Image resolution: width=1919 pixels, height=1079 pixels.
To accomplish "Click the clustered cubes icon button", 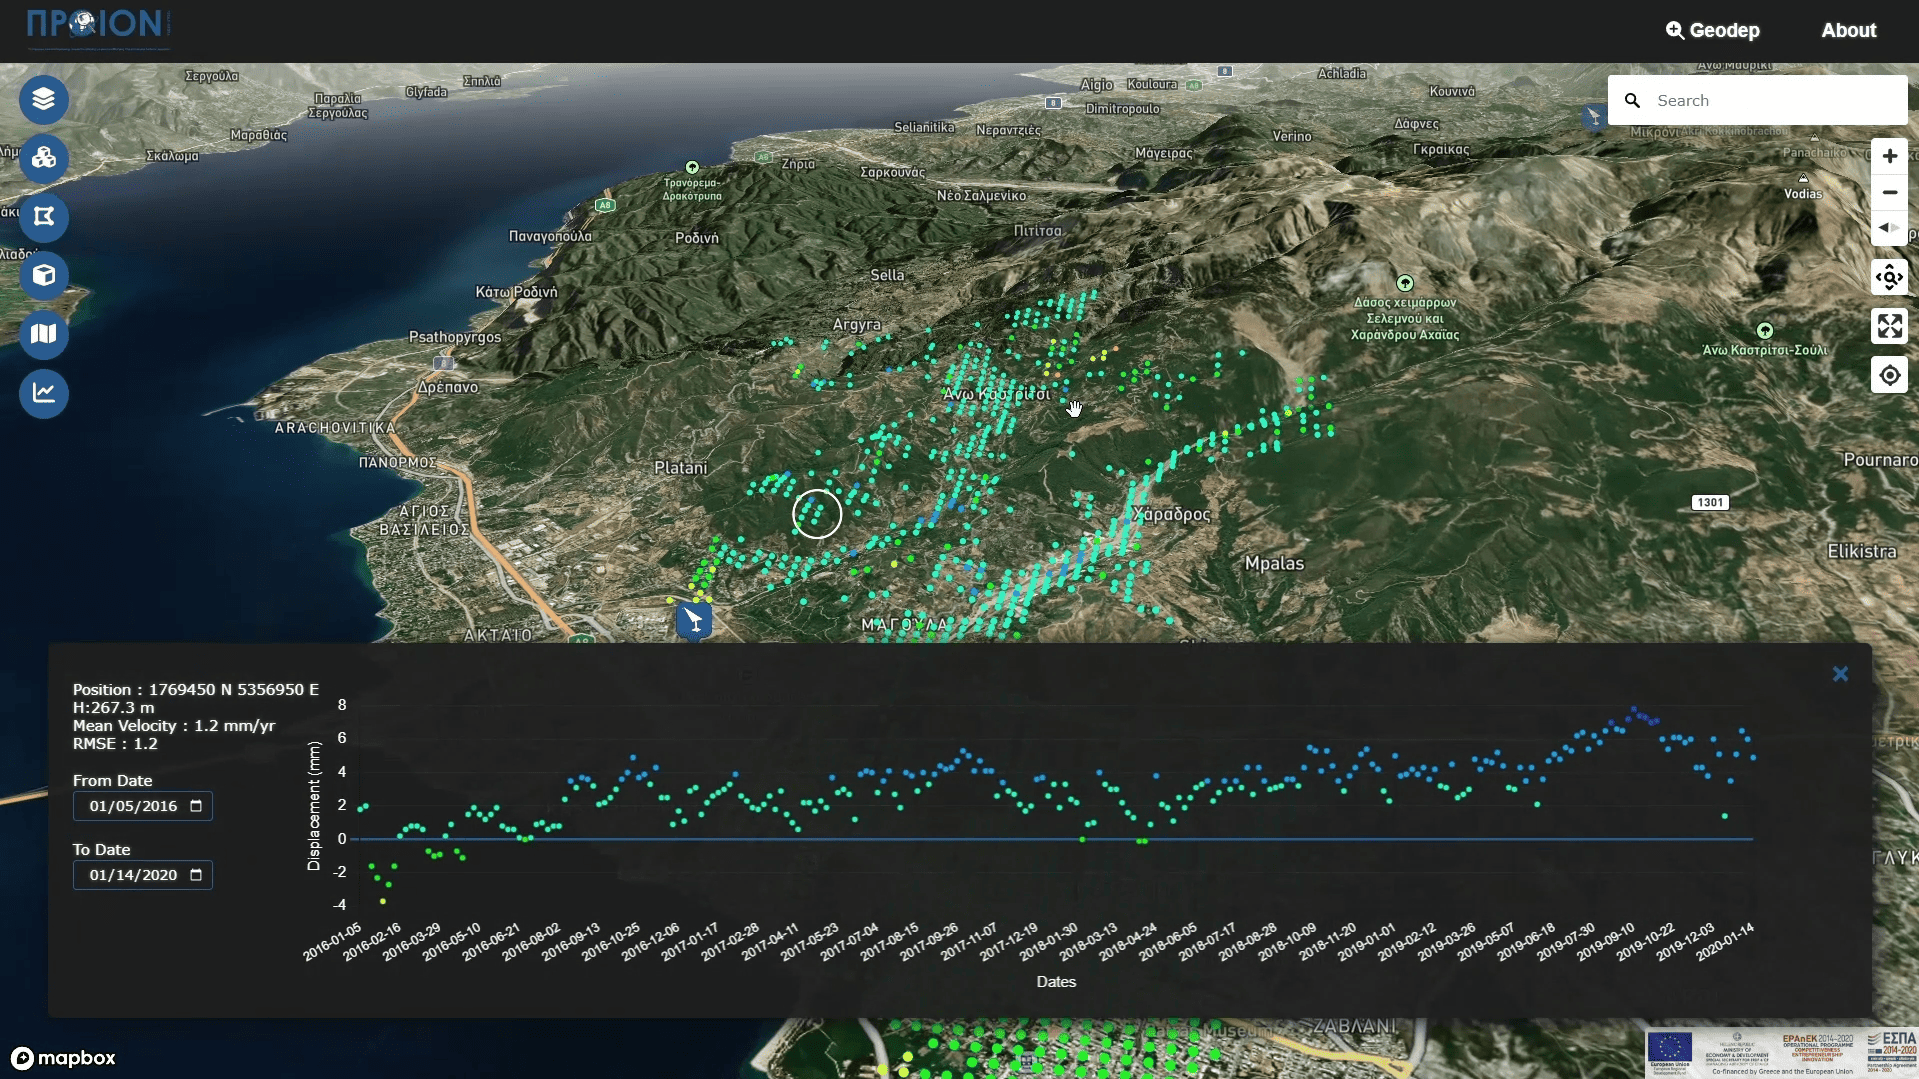I will click(44, 158).
